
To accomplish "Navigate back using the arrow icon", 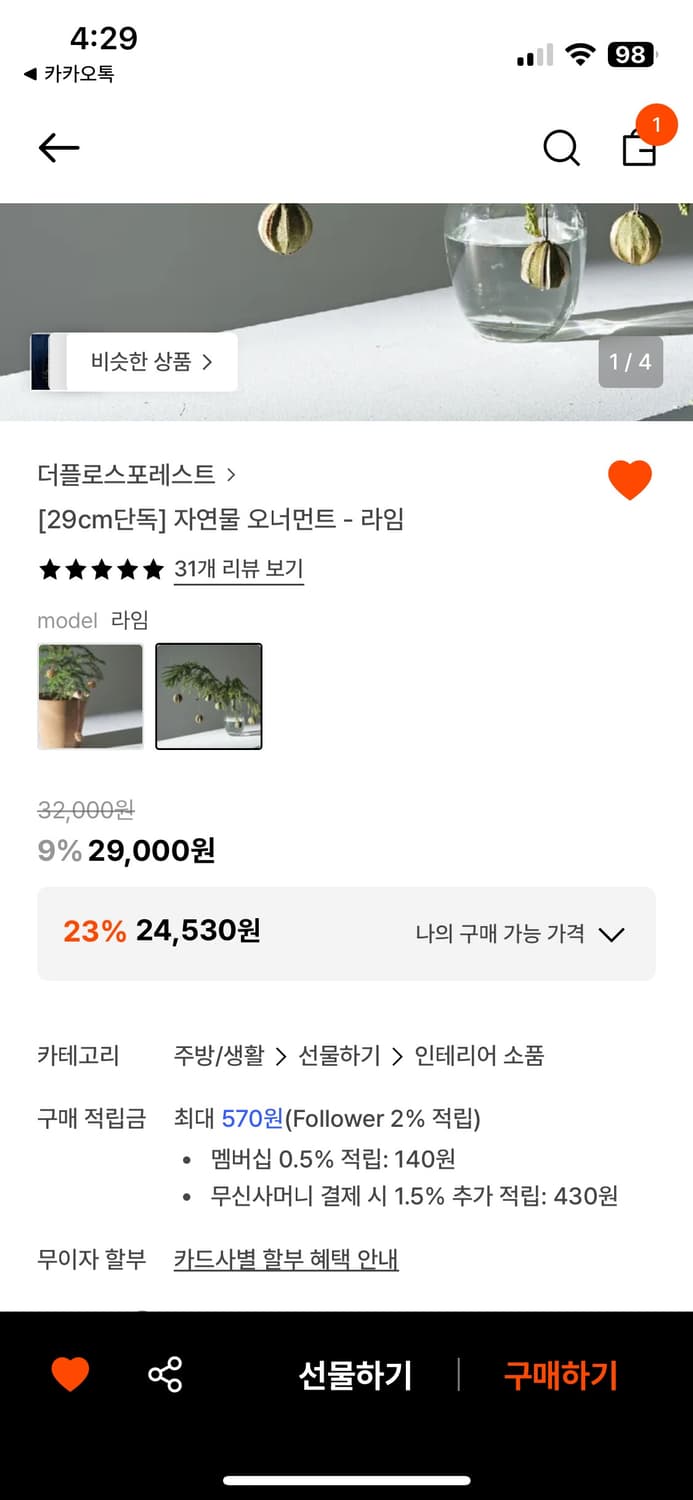I will tap(57, 147).
